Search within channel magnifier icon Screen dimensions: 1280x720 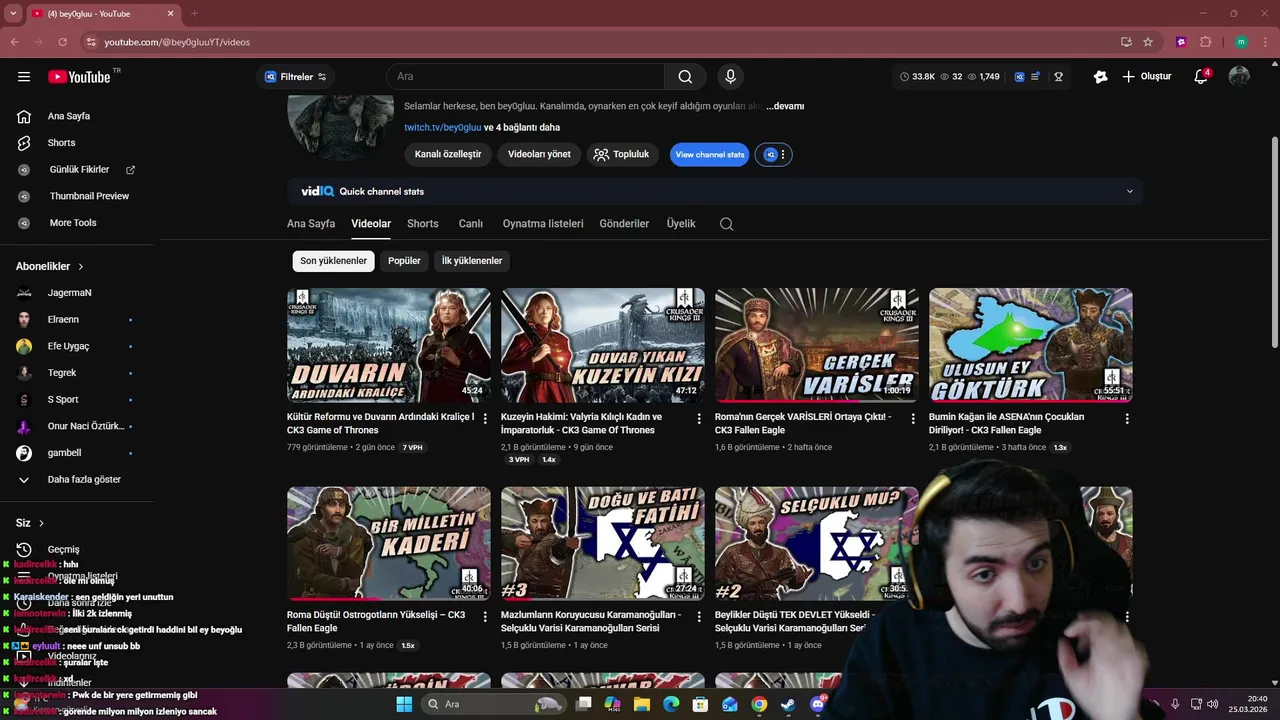(727, 224)
